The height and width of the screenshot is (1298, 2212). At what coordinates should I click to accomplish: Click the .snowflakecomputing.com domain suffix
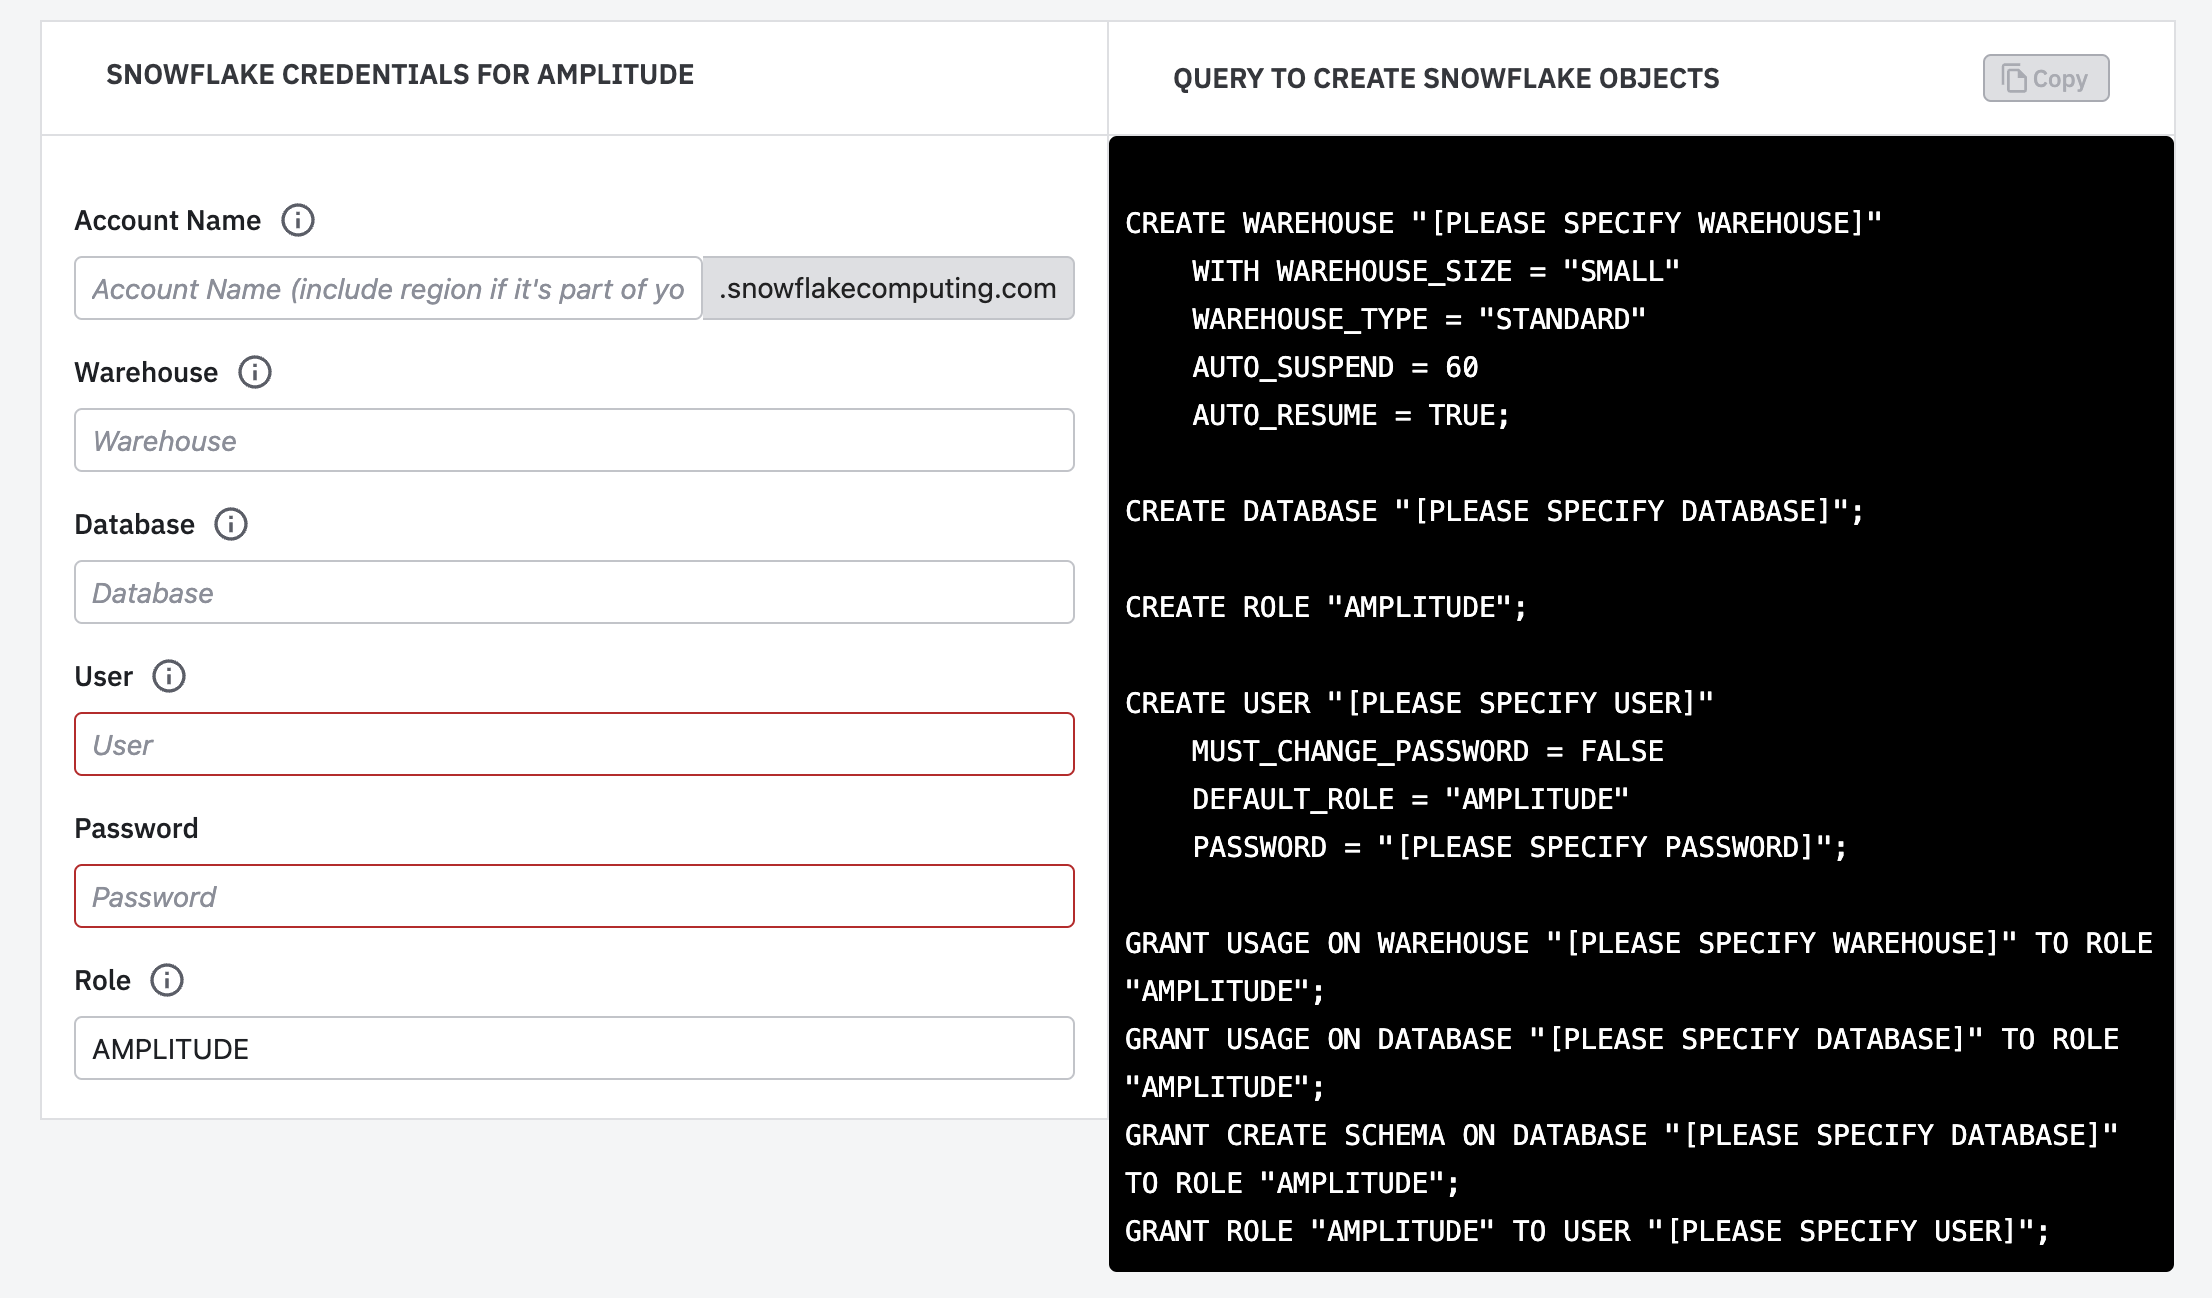(888, 289)
